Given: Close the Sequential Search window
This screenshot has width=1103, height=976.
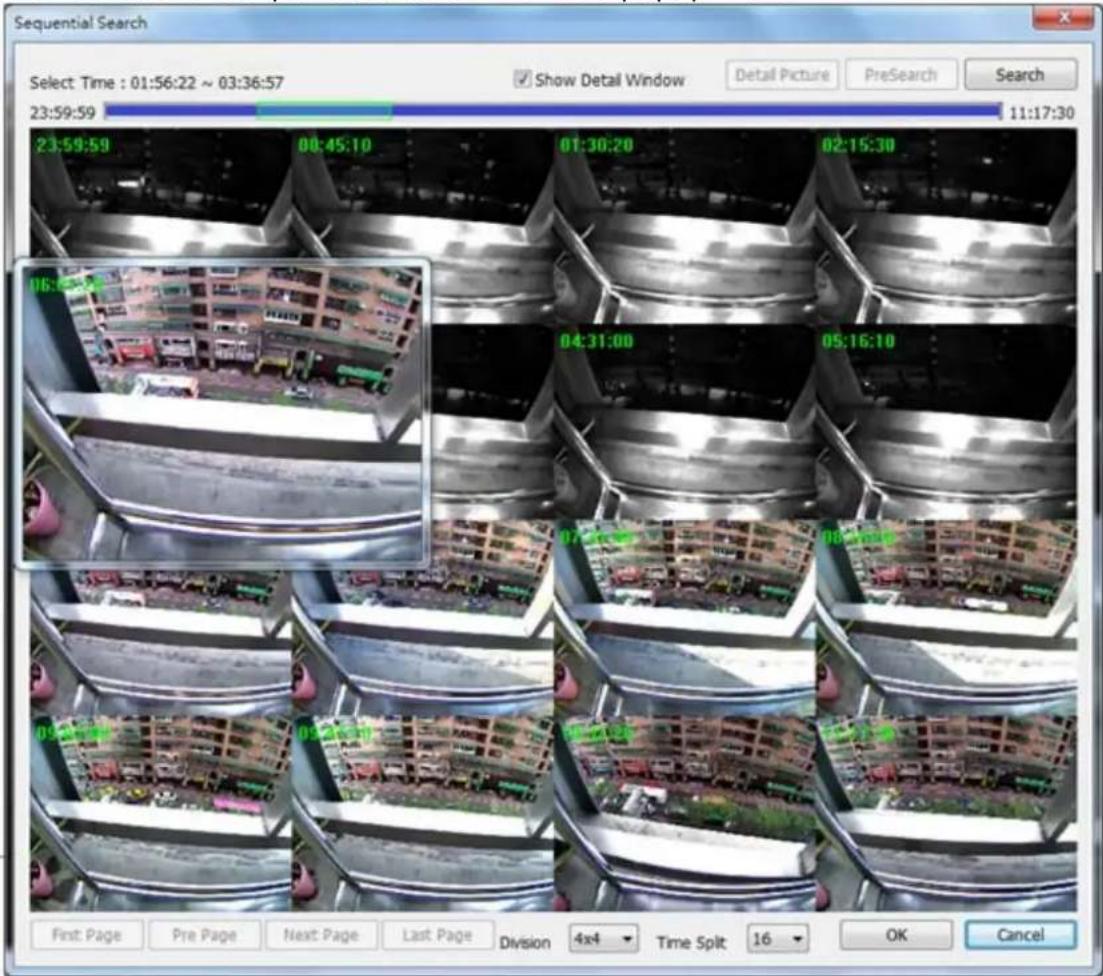Looking at the screenshot, I should coord(1062,17).
